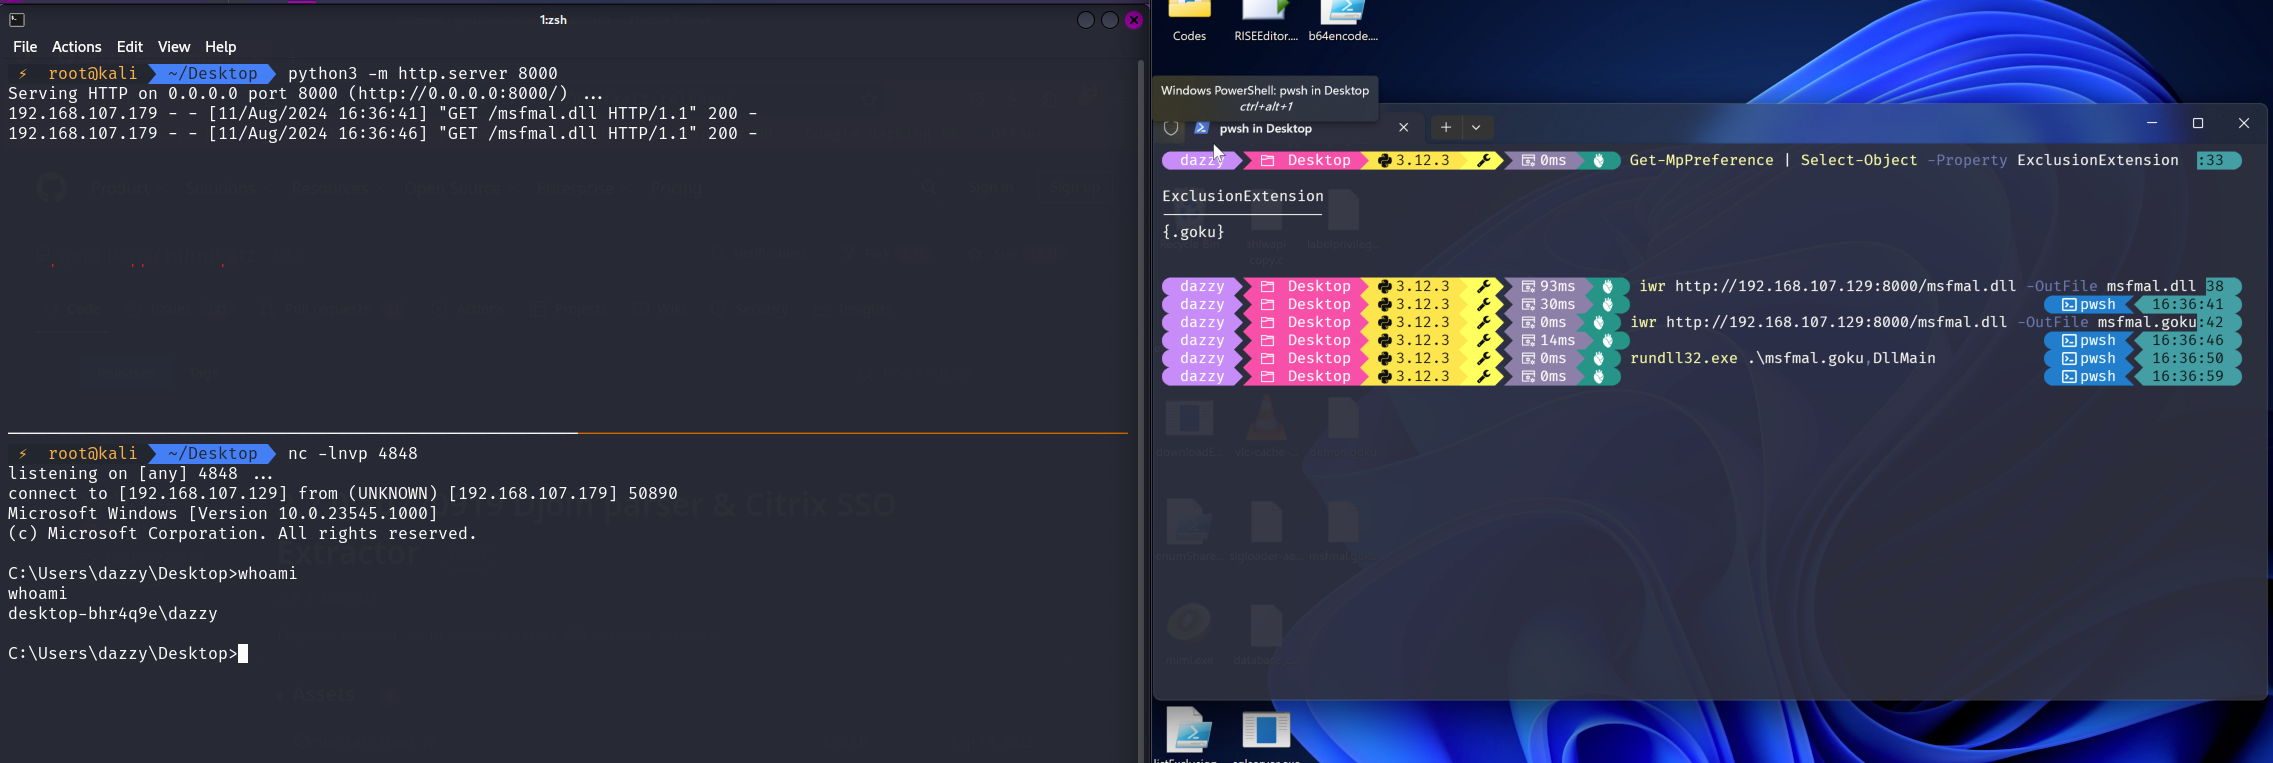
Task: Click the 16:36:50 timestamp segment
Action: pyautogui.click(x=2188, y=358)
